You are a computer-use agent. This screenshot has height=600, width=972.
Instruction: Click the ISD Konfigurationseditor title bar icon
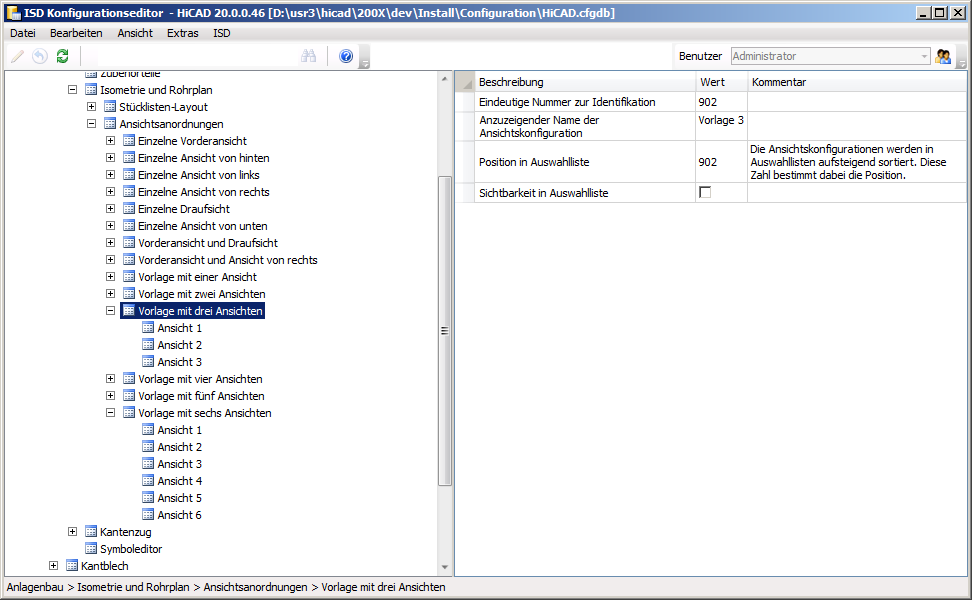pyautogui.click(x=13, y=12)
